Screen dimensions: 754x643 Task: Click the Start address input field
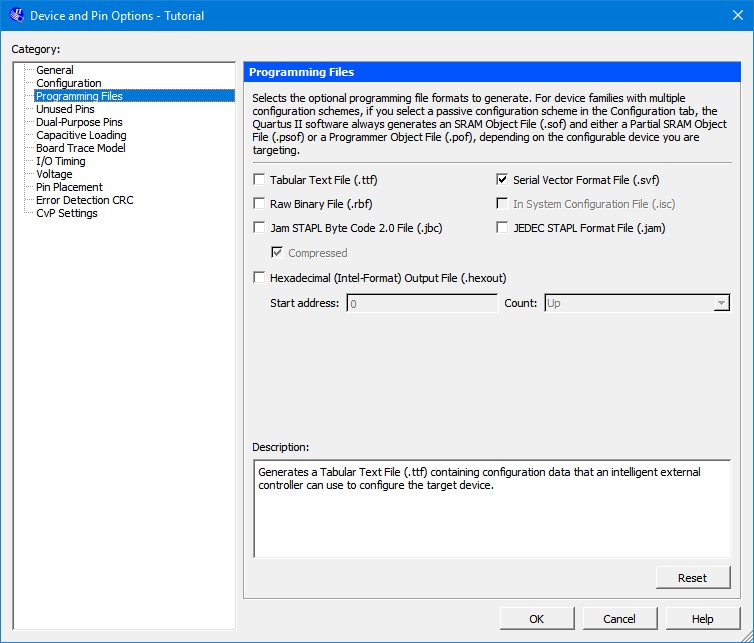422,303
